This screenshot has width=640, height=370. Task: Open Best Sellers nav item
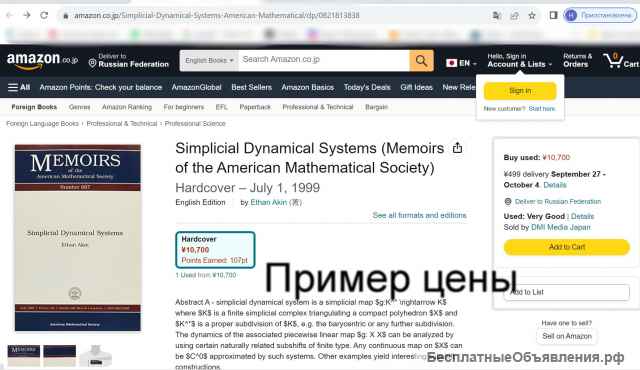click(251, 87)
